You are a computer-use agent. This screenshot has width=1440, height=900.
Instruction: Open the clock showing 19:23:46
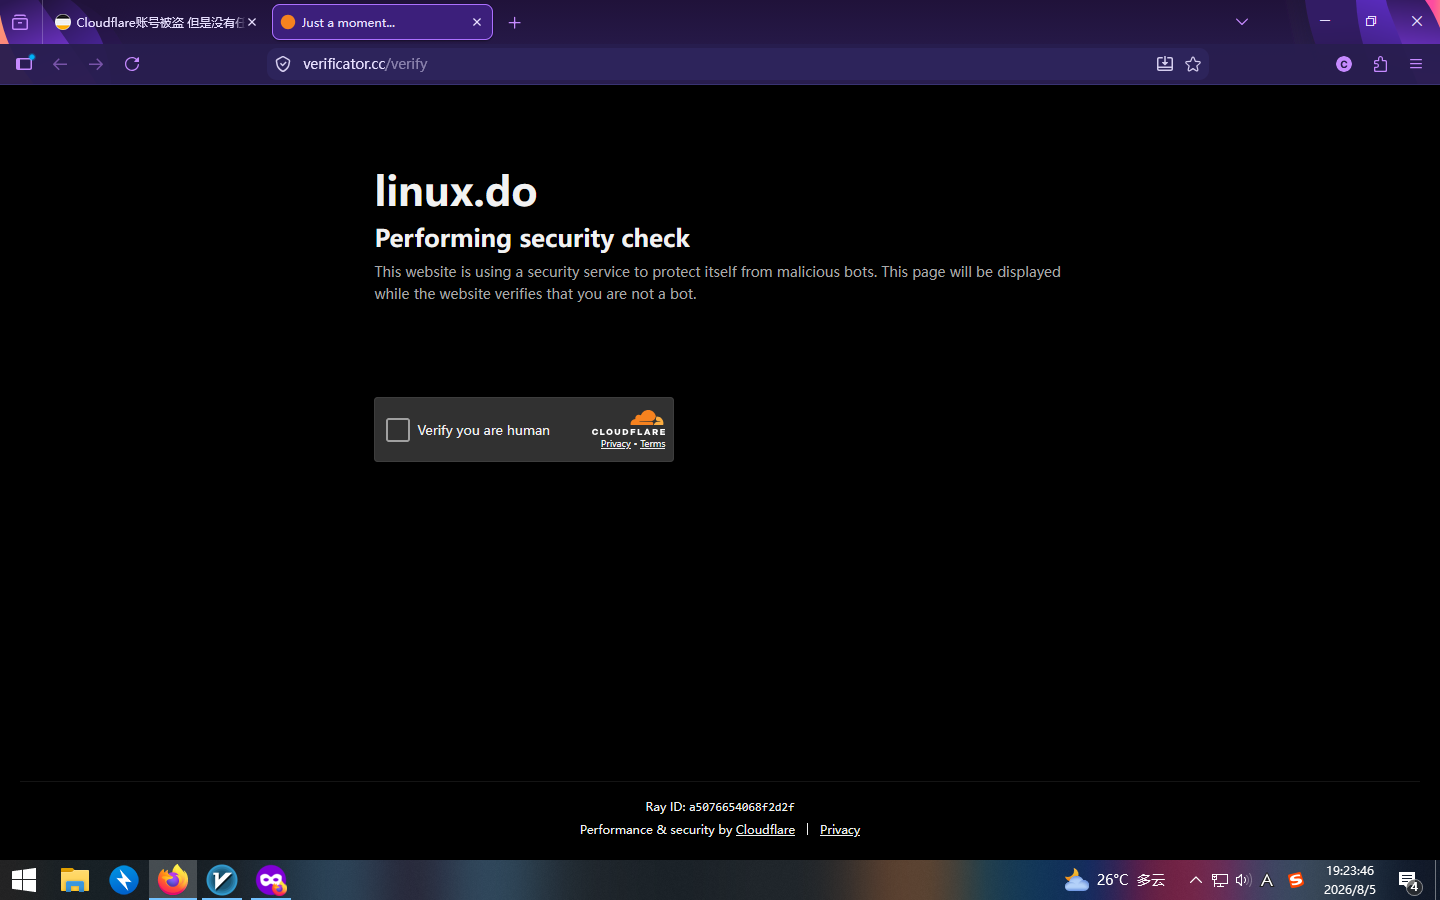tap(1350, 880)
